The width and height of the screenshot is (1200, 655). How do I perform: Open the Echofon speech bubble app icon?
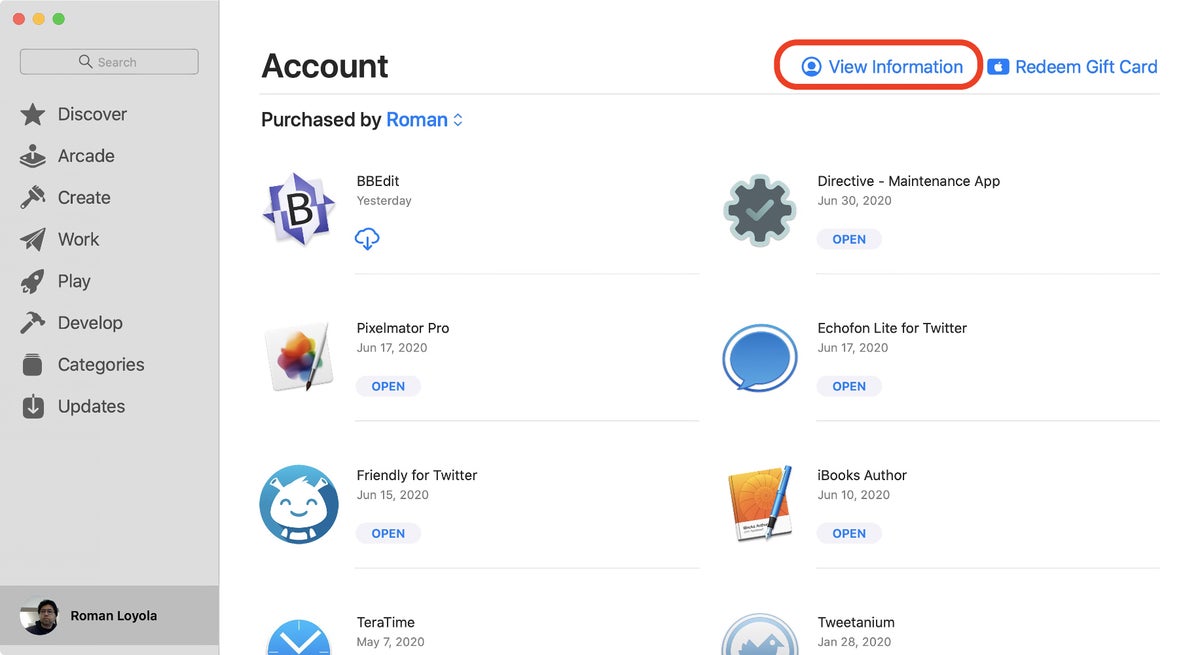pos(760,357)
